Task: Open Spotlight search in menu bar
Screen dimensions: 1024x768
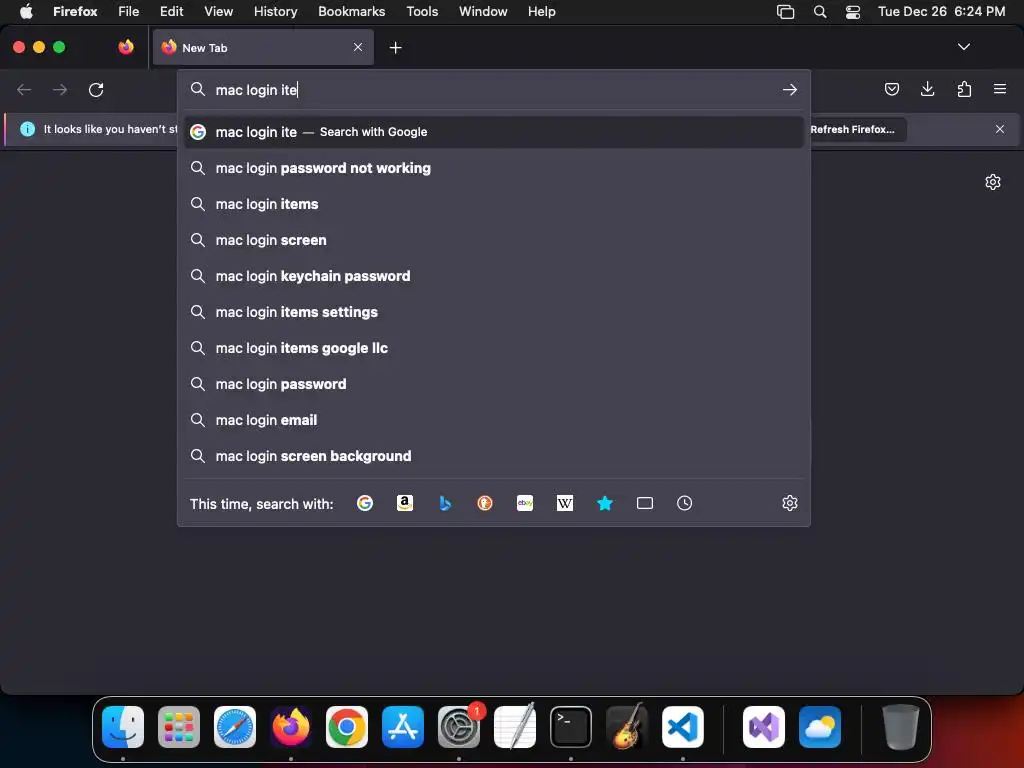Action: [820, 11]
